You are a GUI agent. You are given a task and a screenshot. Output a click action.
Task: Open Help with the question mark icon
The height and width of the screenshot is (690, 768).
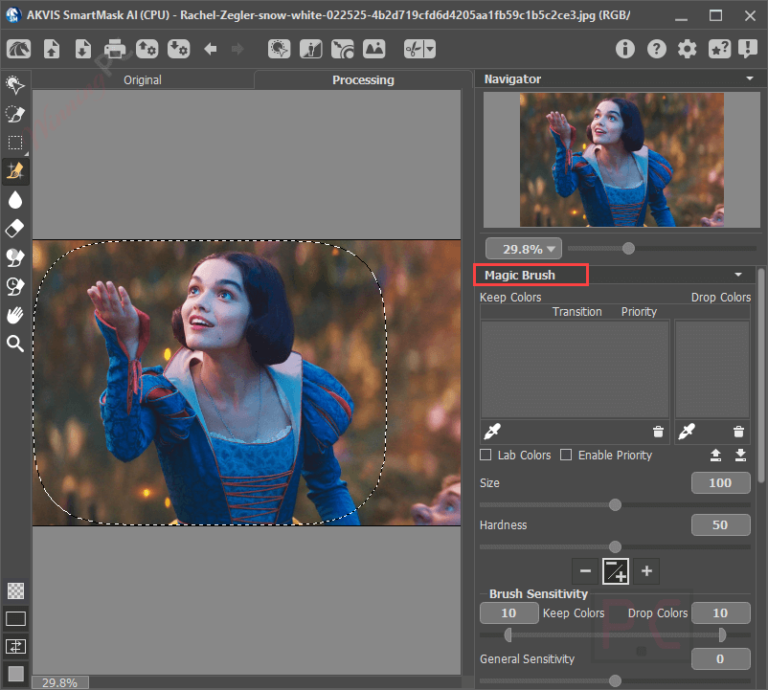[656, 49]
